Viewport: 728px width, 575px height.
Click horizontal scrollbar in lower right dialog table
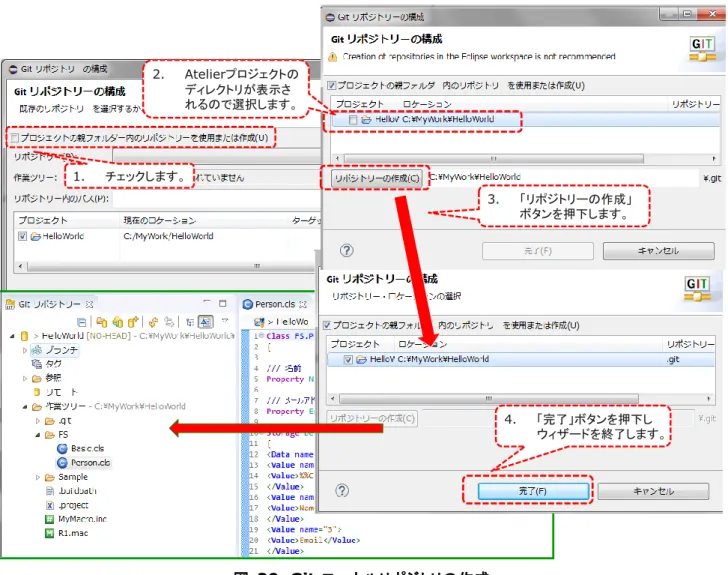point(488,399)
